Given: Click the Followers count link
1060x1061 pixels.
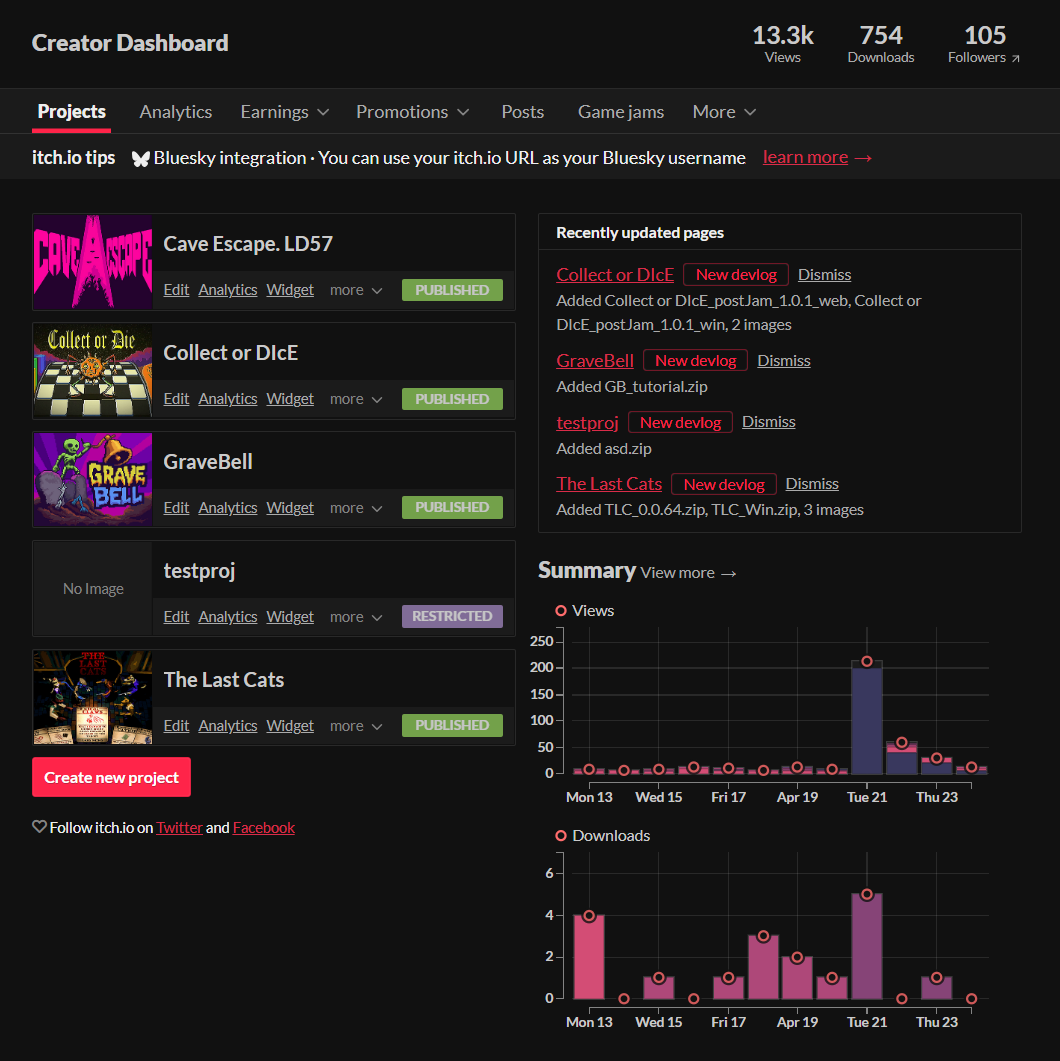Looking at the screenshot, I should (x=984, y=44).
